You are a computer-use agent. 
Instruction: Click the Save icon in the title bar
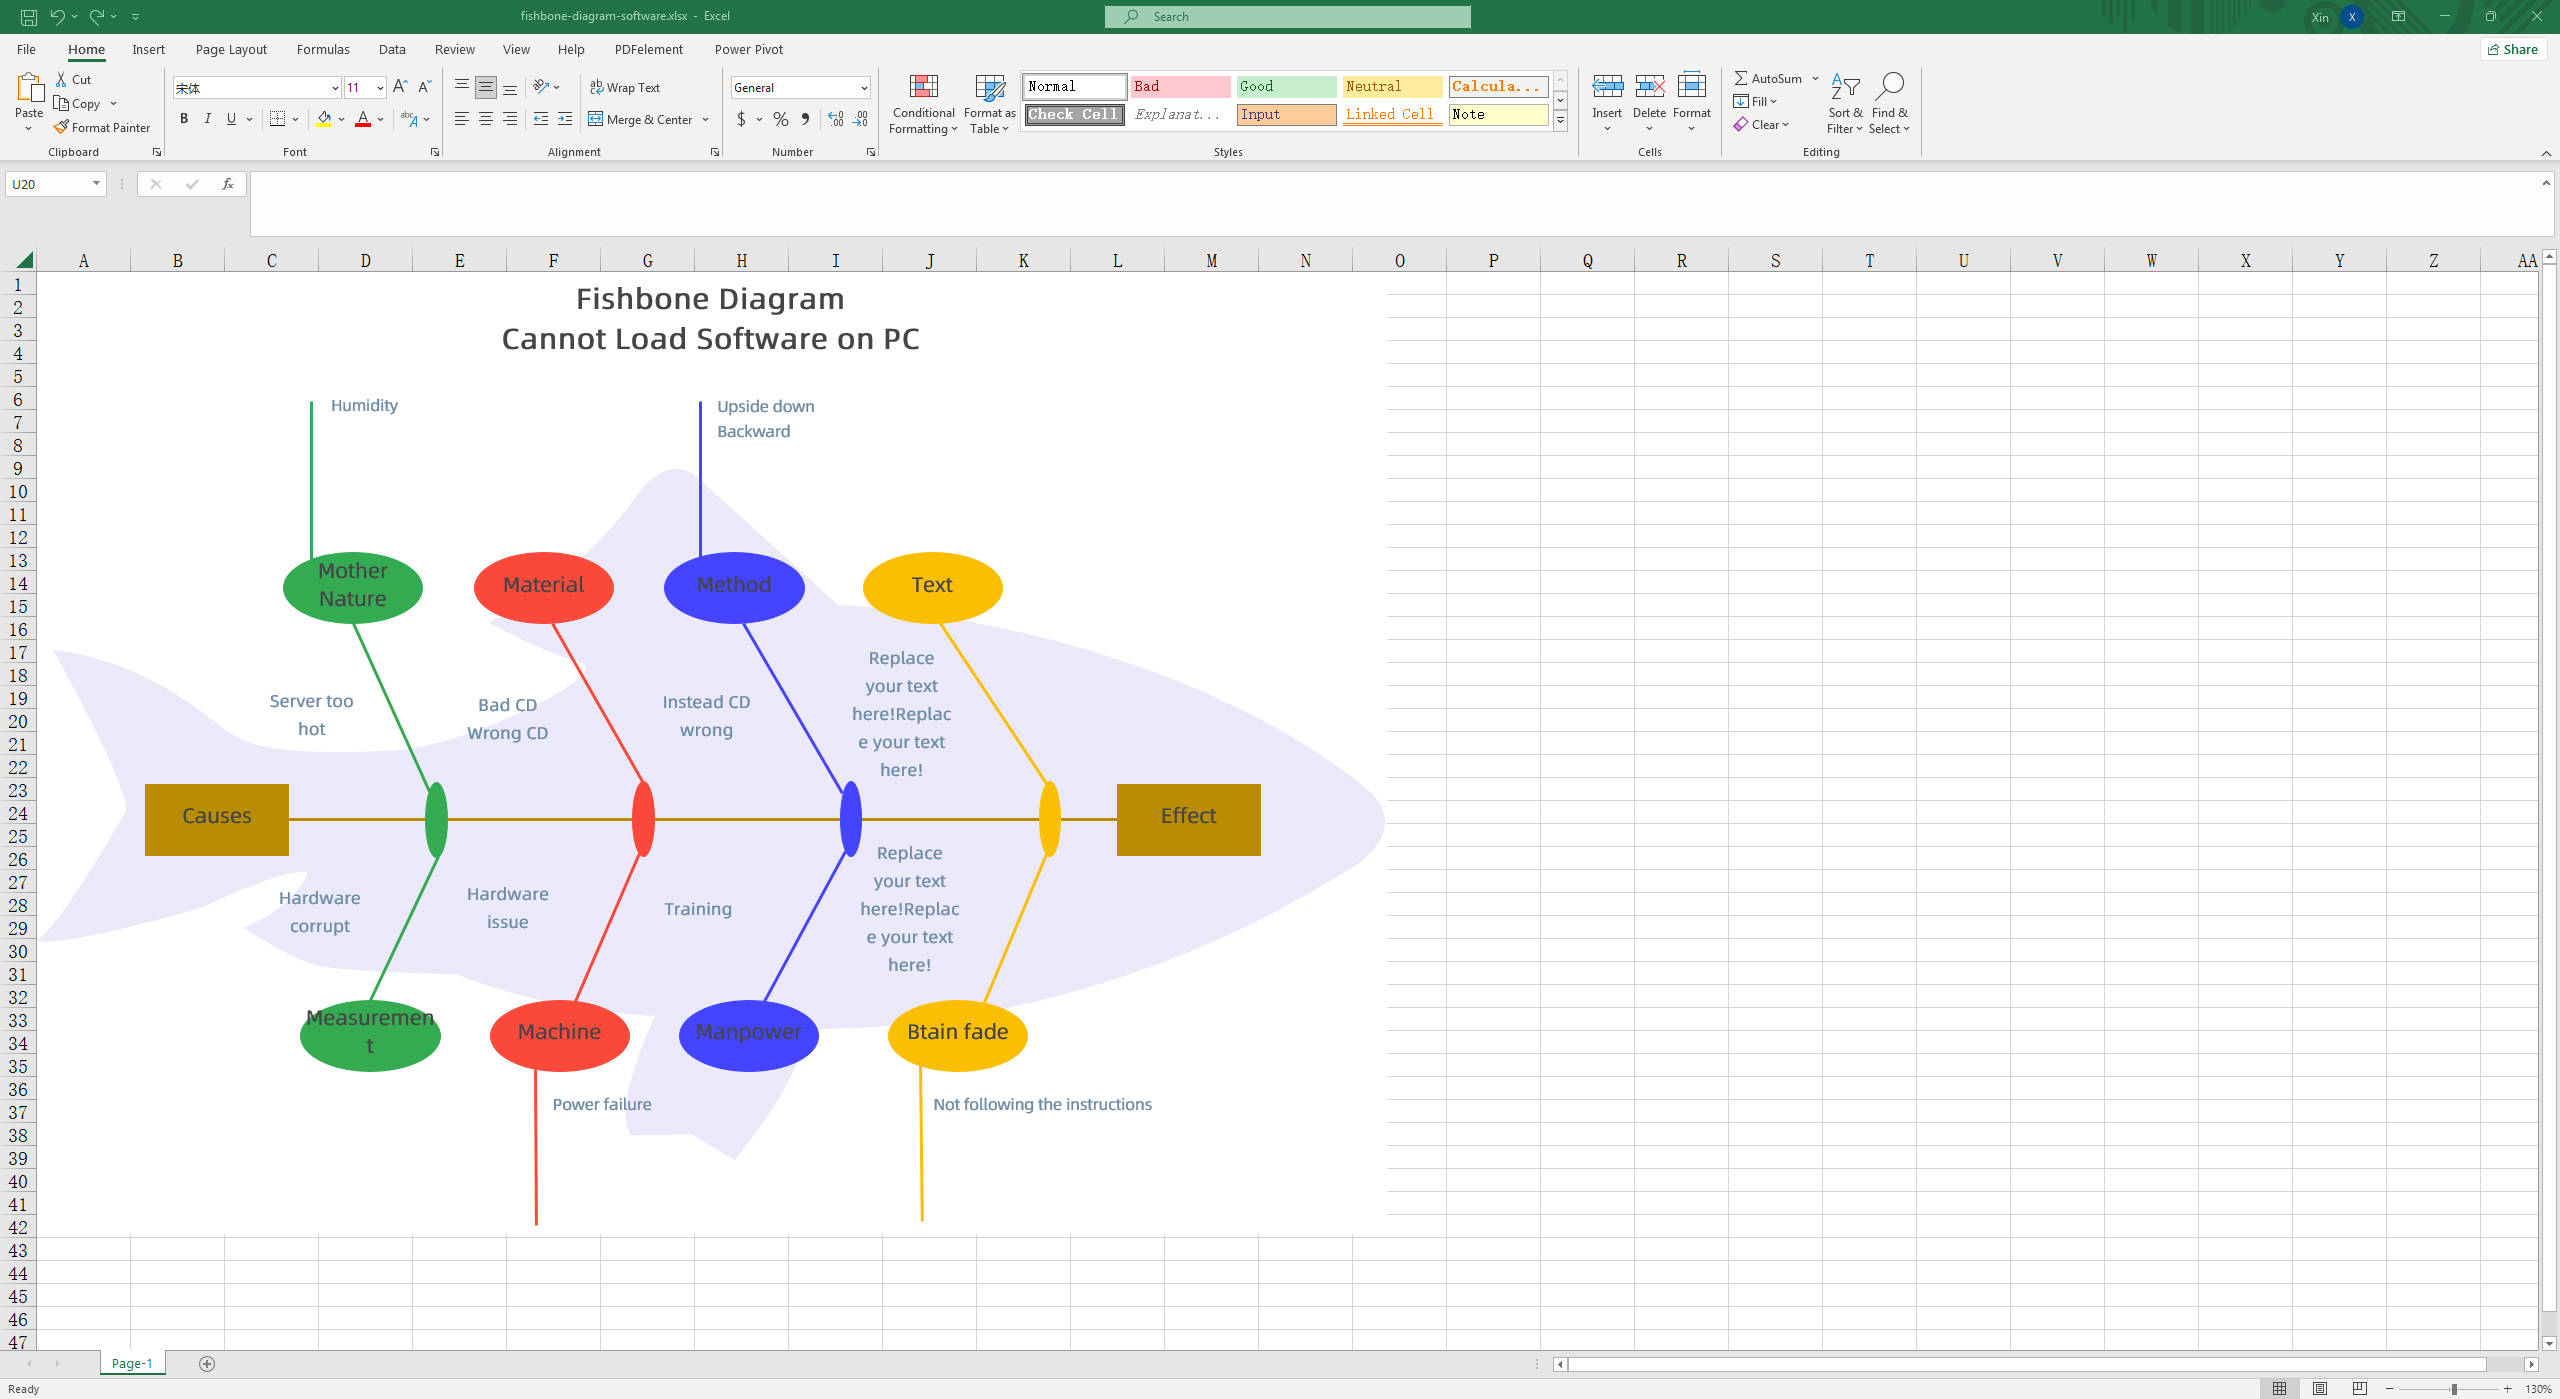tap(29, 16)
